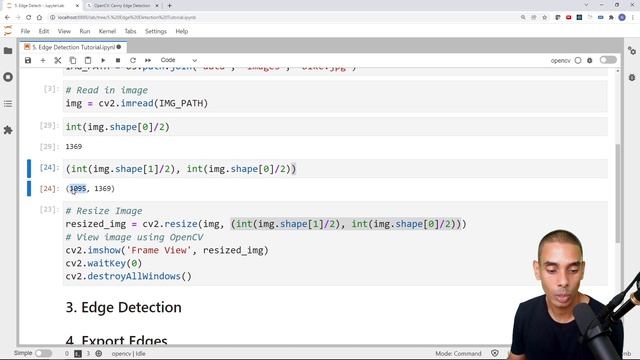Viewport: 640px width, 360px height.
Task: Open the cell type Code dropdown
Action: (x=178, y=60)
